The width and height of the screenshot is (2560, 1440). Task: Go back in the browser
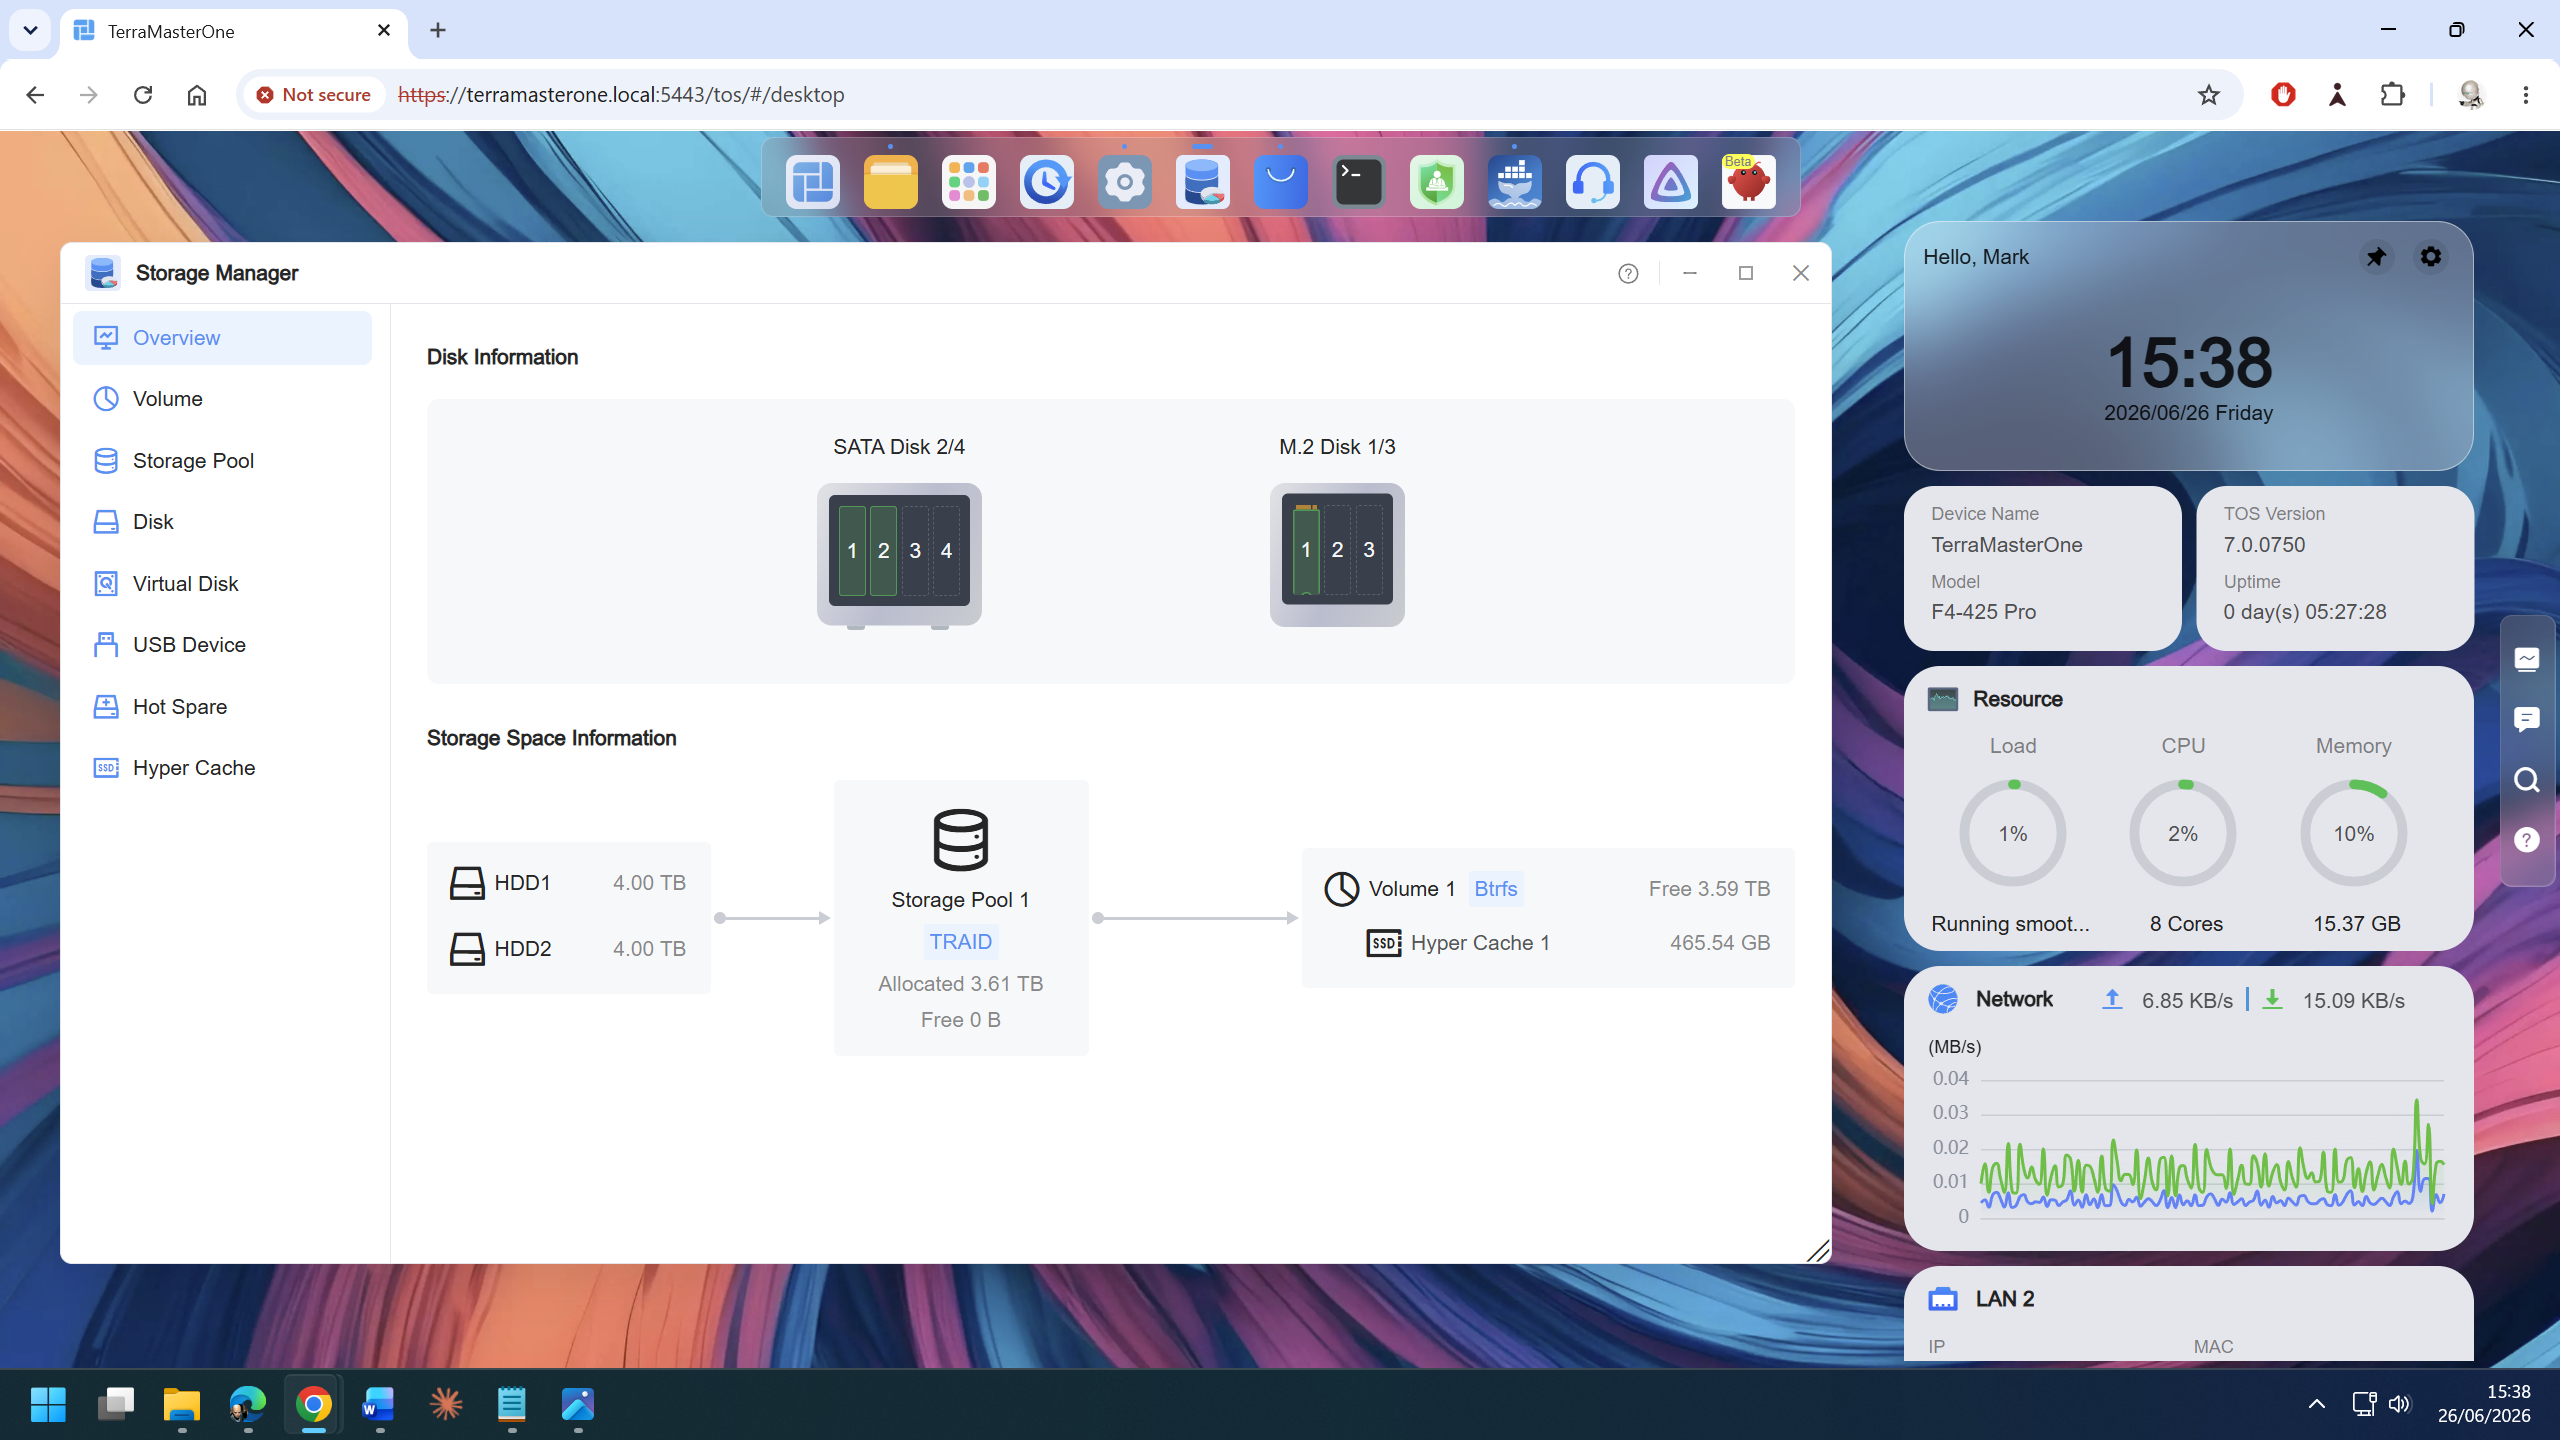pos(35,95)
